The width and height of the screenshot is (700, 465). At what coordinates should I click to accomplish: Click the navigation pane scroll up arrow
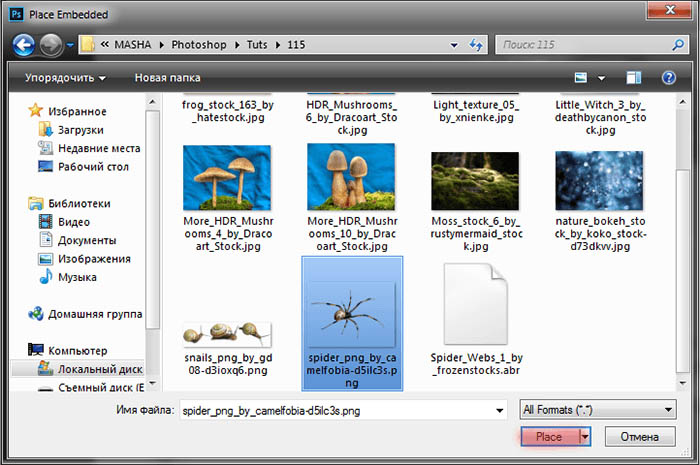tap(152, 102)
